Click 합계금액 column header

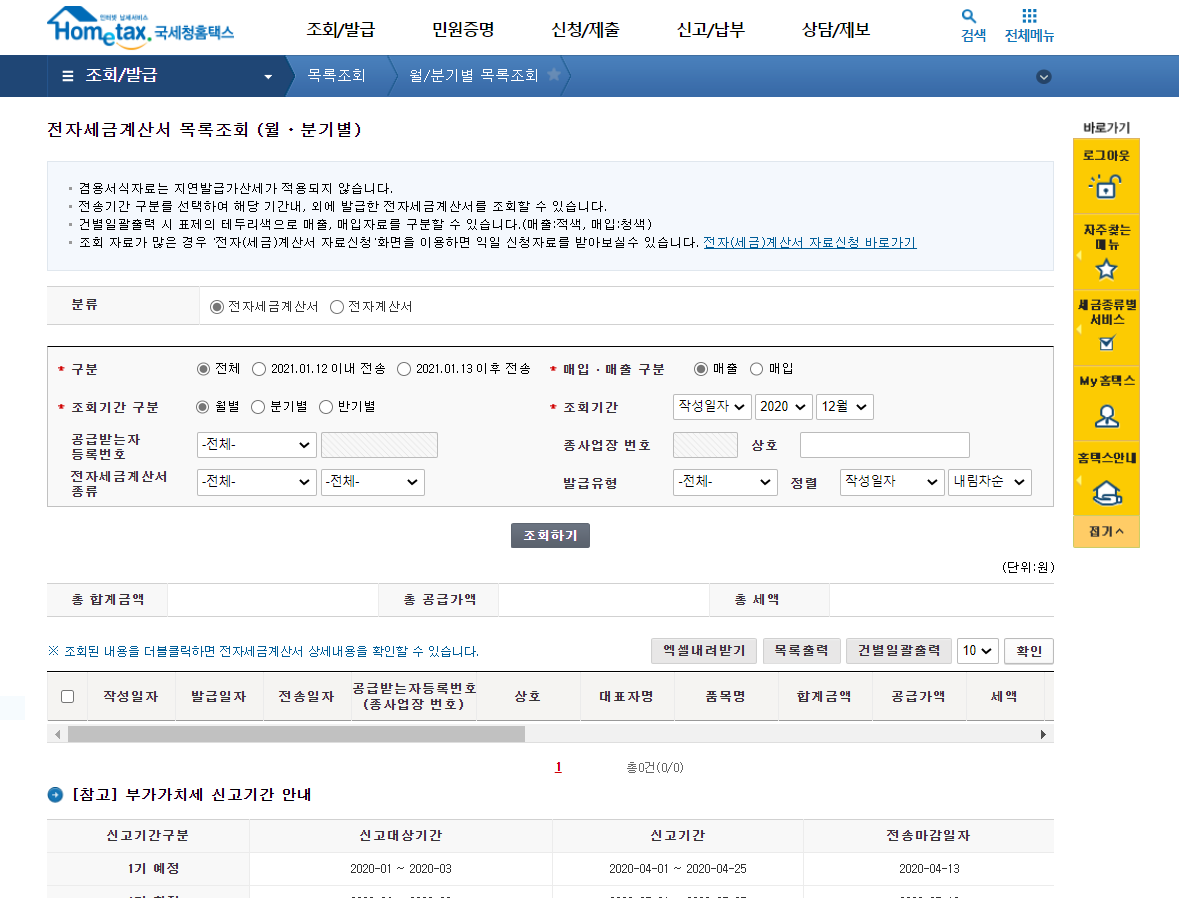pyautogui.click(x=824, y=696)
